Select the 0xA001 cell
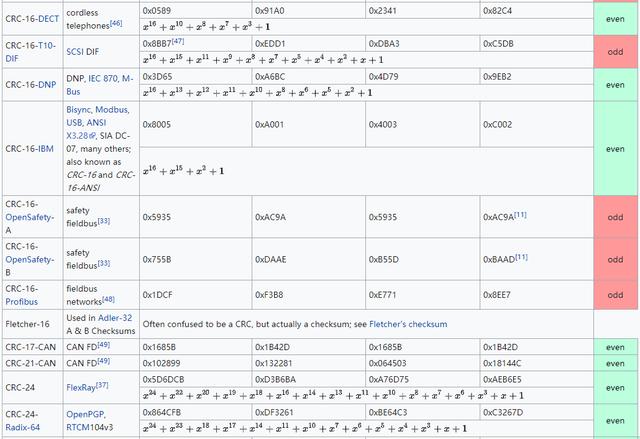Screen dimensions: 640x439 coord(309,124)
